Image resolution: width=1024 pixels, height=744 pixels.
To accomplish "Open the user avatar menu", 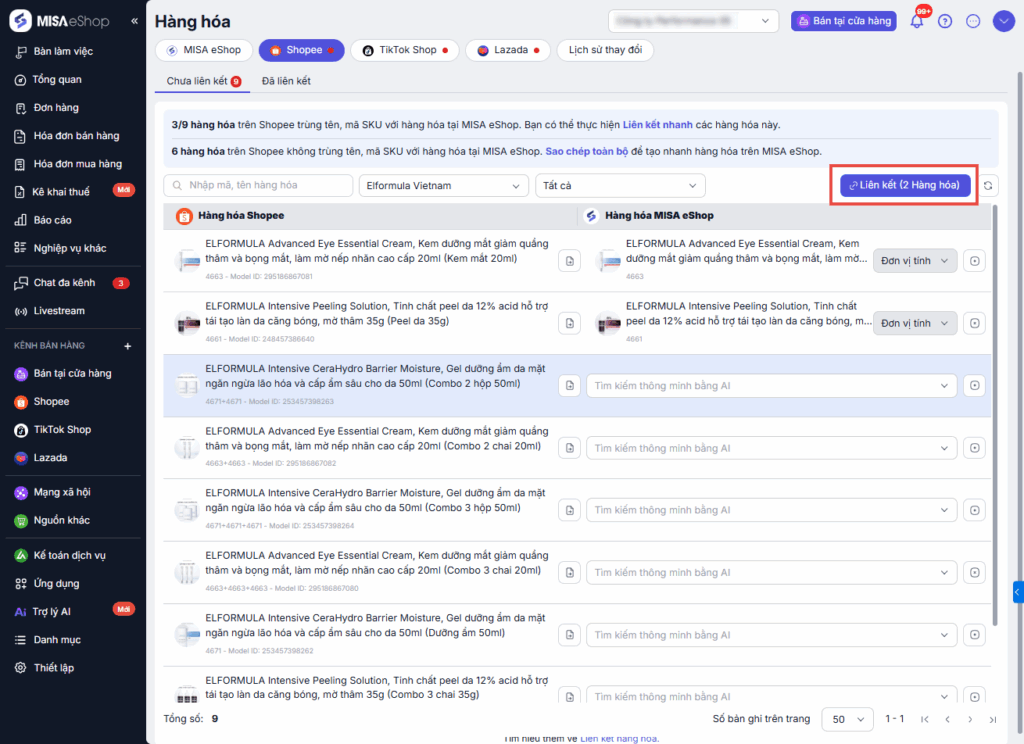I will (x=1003, y=21).
